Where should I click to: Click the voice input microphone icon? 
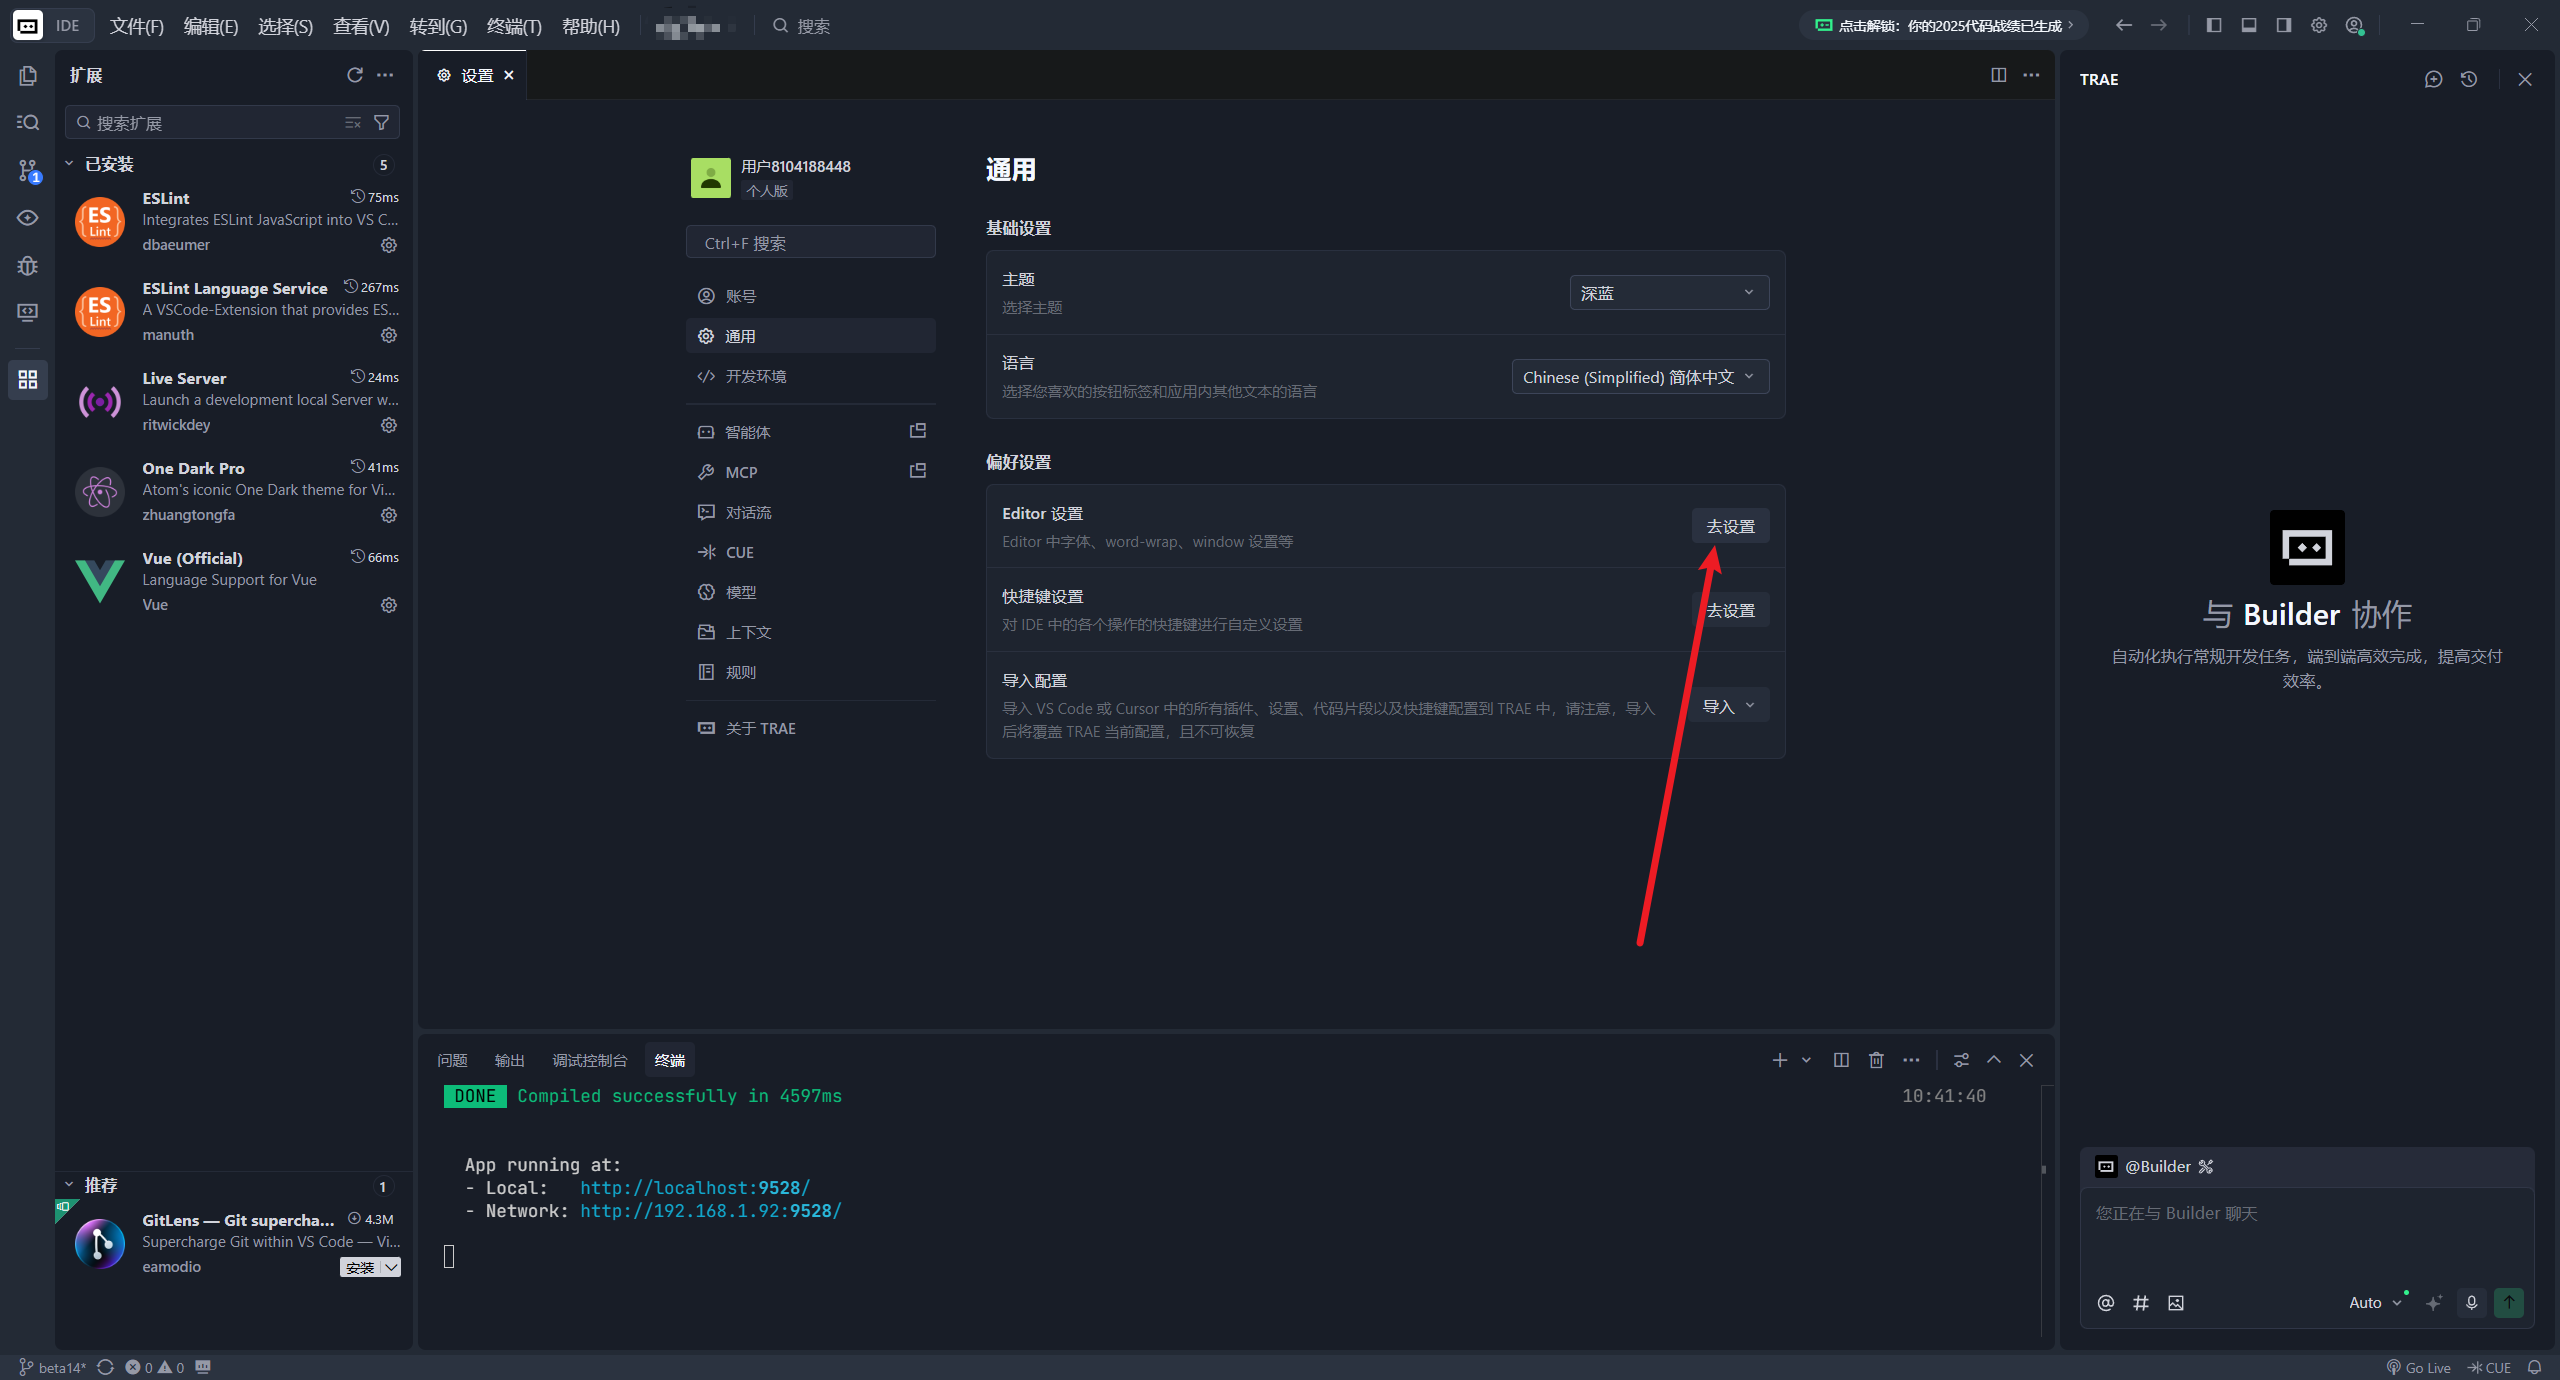point(2471,1302)
